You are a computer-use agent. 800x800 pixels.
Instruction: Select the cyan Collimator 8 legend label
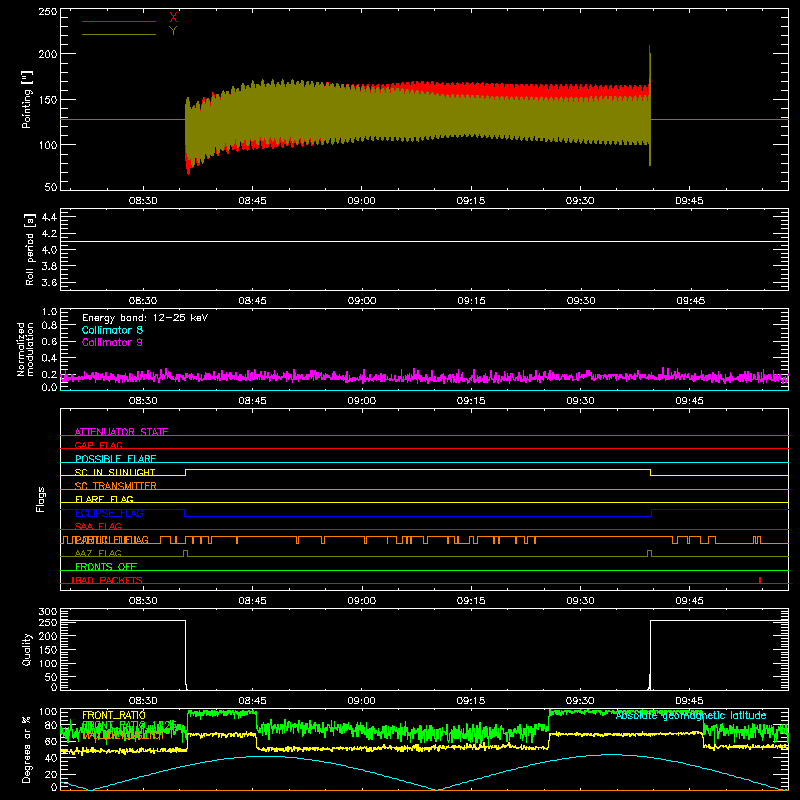click(112, 330)
